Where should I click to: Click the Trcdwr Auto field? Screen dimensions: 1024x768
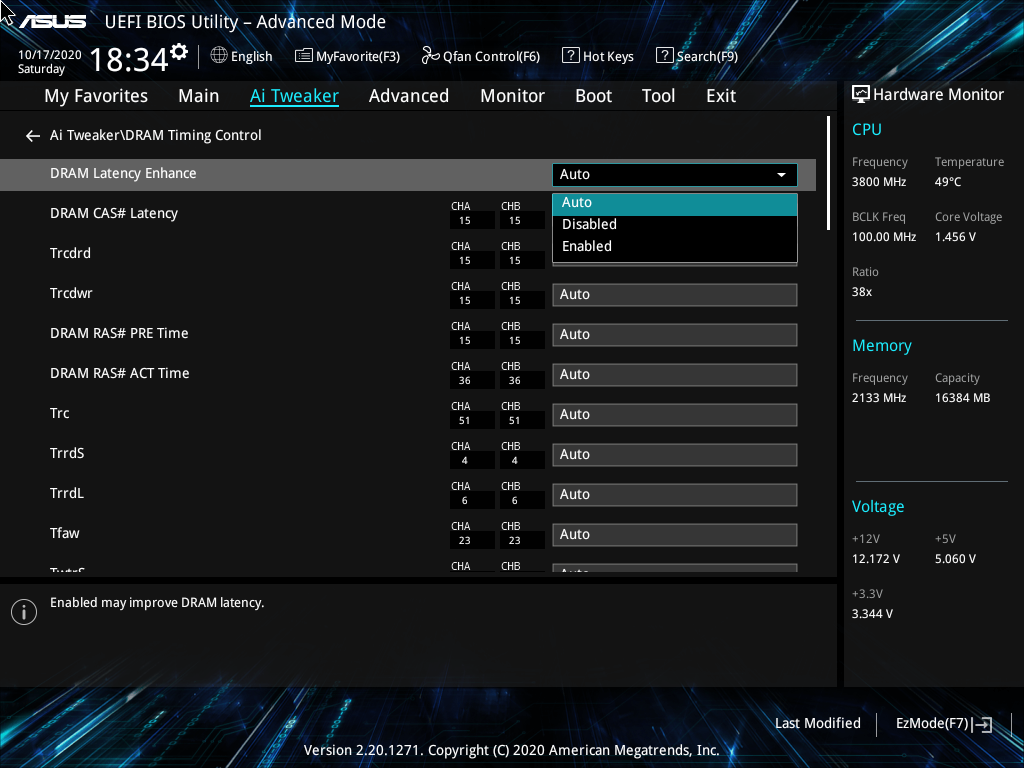pyautogui.click(x=675, y=295)
